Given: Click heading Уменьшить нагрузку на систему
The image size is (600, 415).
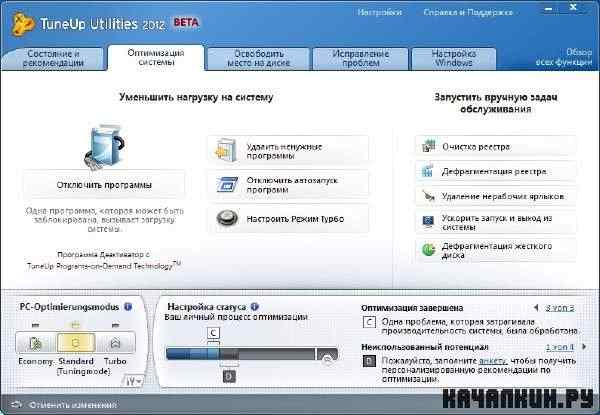Looking at the screenshot, I should [x=196, y=97].
